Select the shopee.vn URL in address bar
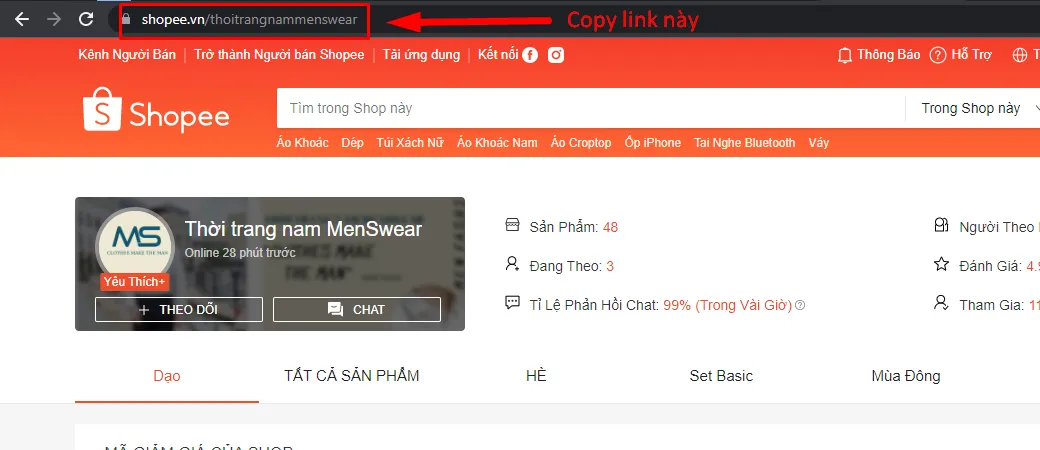This screenshot has height=450, width=1040. click(x=249, y=20)
